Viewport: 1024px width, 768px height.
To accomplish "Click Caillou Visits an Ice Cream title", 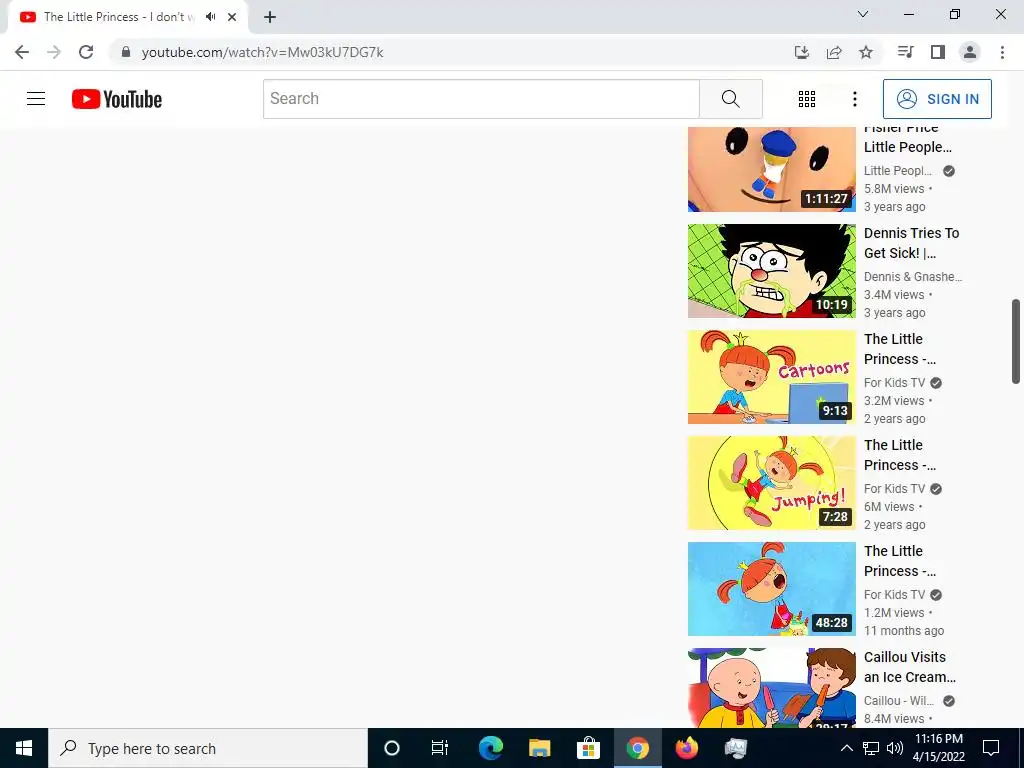I will click(910, 667).
